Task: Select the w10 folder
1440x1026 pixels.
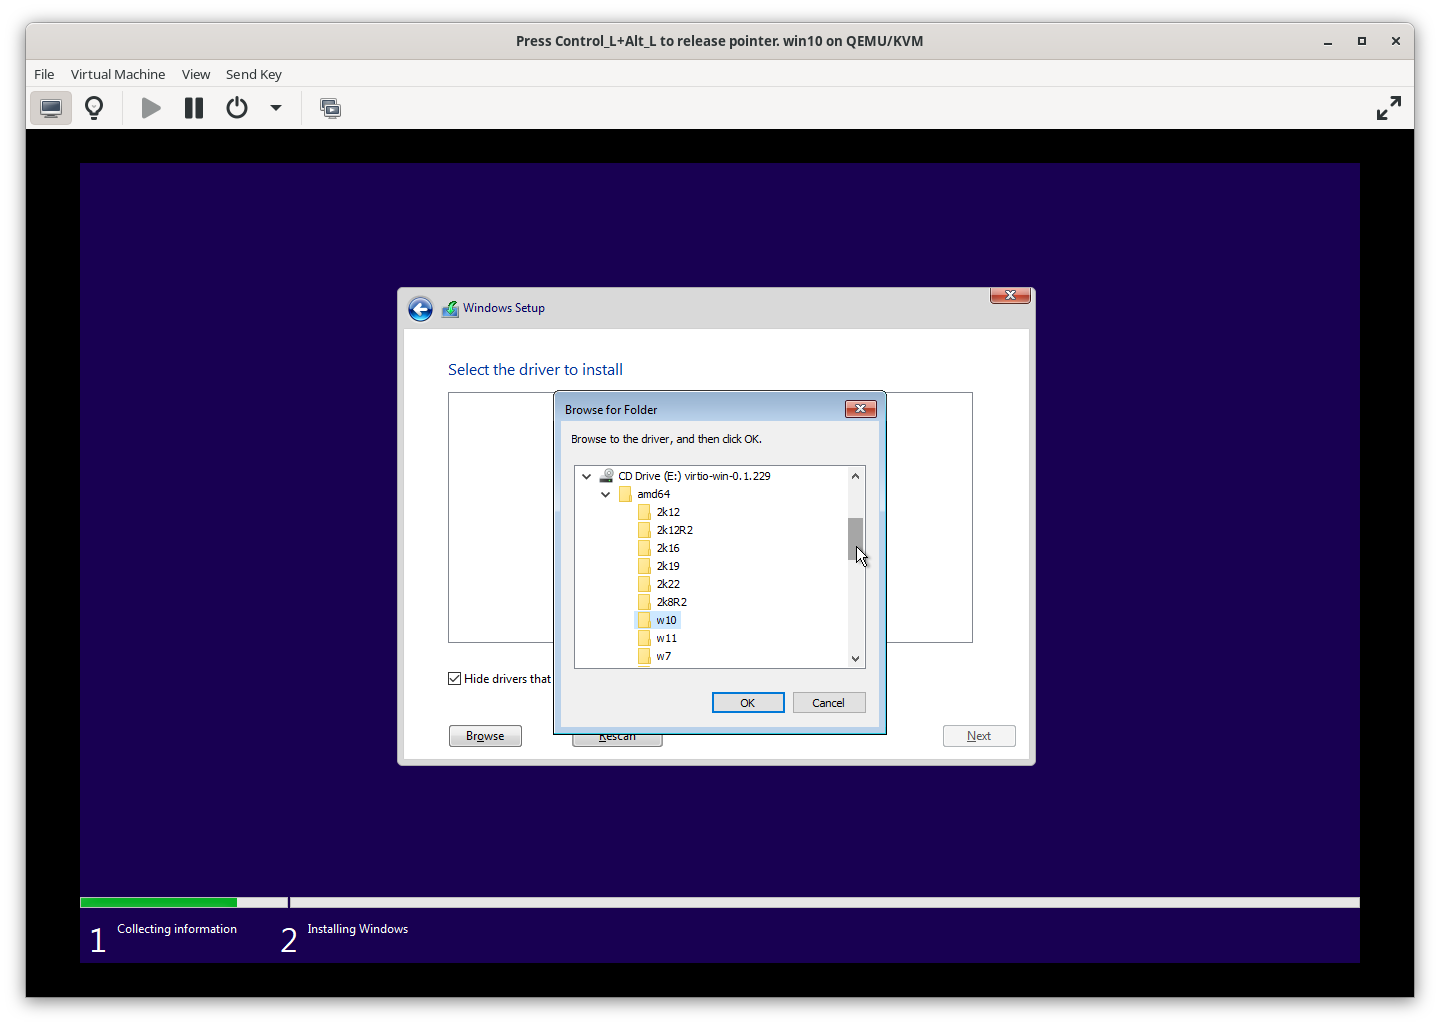Action: (666, 620)
